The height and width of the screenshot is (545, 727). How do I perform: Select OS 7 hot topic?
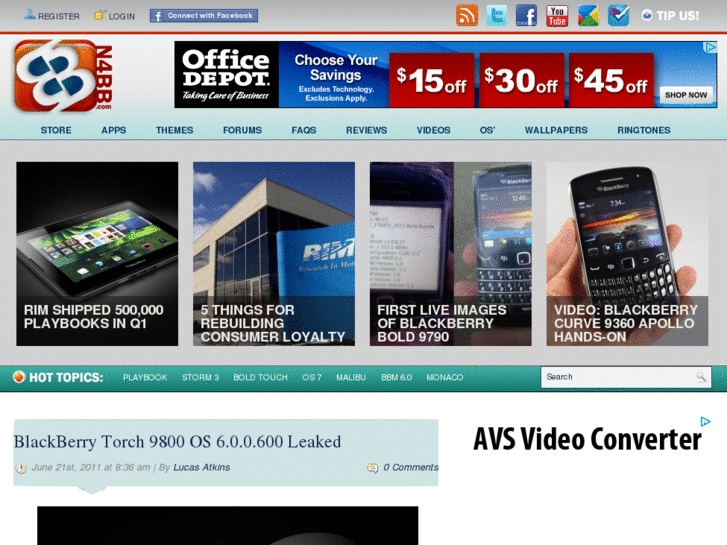pos(312,378)
